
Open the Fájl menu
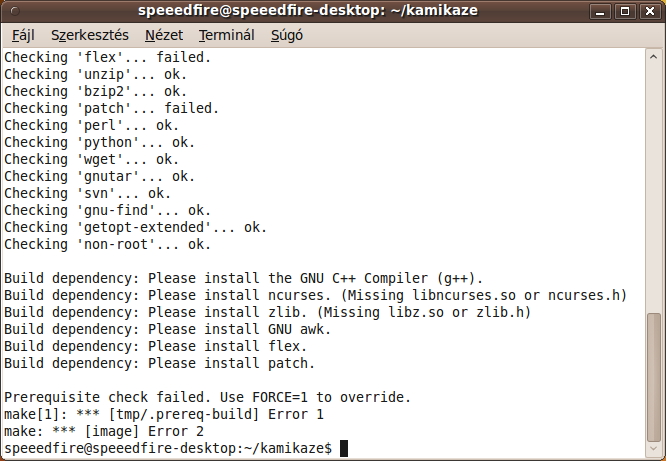pyautogui.click(x=23, y=35)
